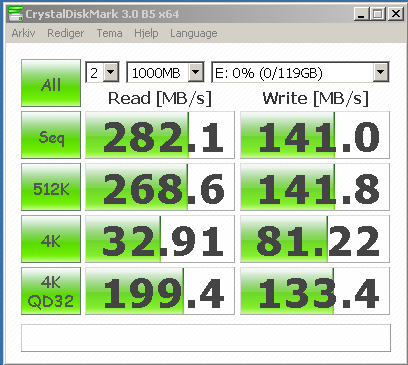408x365 pixels.
Task: Start the 4K QD32 benchmark test
Action: pyautogui.click(x=51, y=291)
